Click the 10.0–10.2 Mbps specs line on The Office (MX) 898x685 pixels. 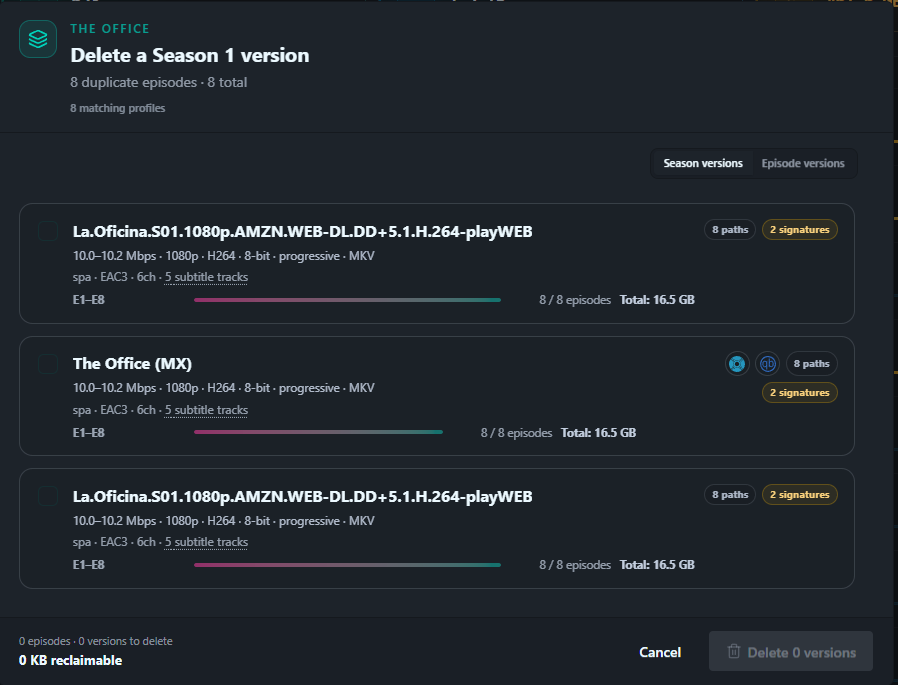pos(223,388)
